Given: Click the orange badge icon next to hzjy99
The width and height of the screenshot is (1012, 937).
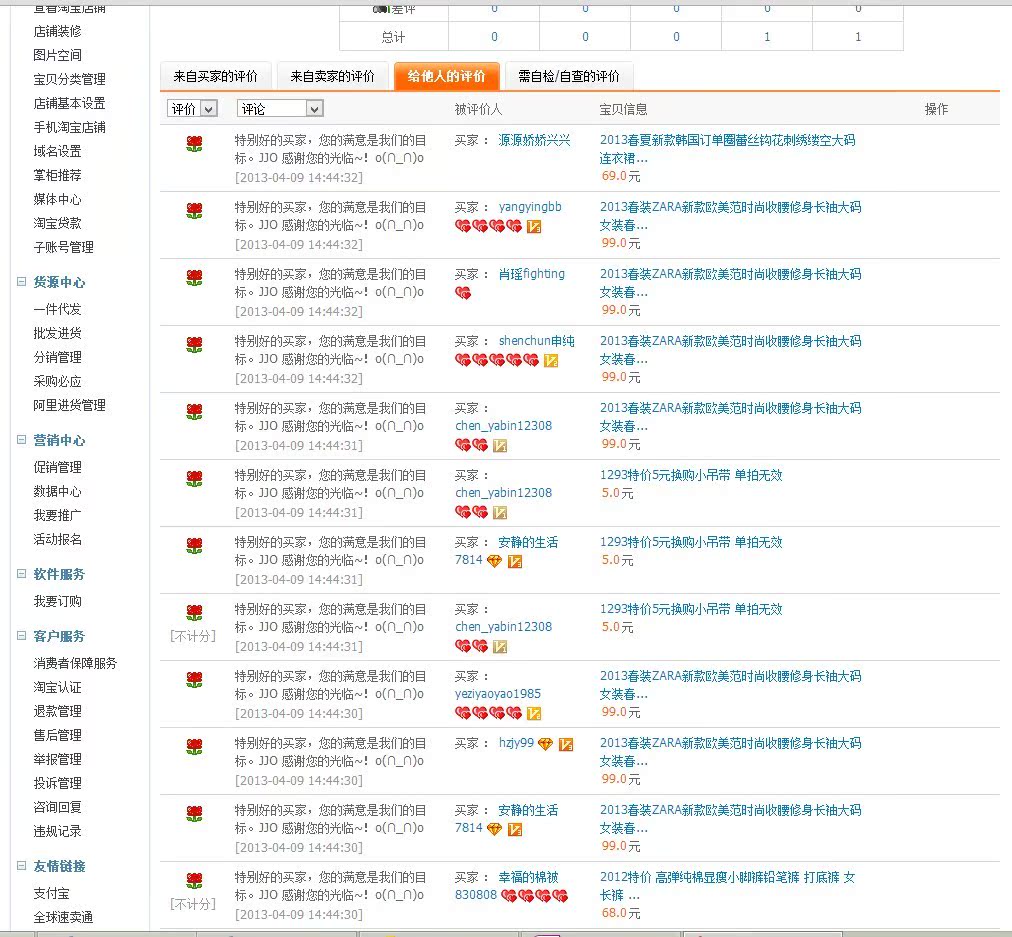Looking at the screenshot, I should pyautogui.click(x=565, y=745).
